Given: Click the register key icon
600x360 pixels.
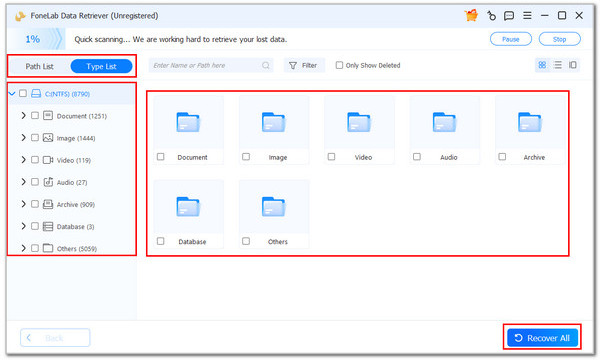Looking at the screenshot, I should tap(491, 16).
